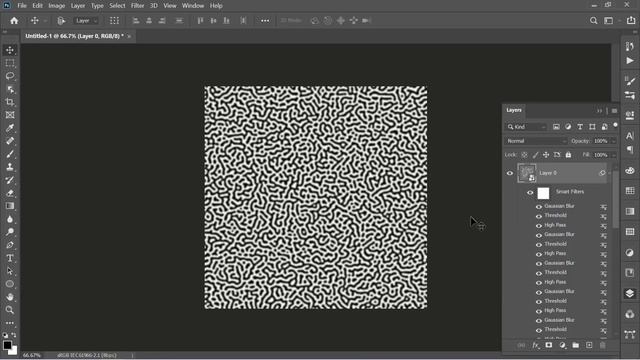Image resolution: width=640 pixels, height=360 pixels.
Task: Collapse the Layers panel with double arrows
Action: click(x=599, y=111)
